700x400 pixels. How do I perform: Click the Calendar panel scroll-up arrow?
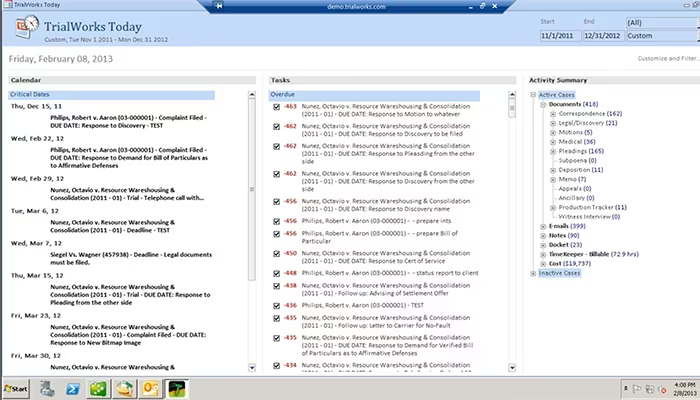coord(252,95)
